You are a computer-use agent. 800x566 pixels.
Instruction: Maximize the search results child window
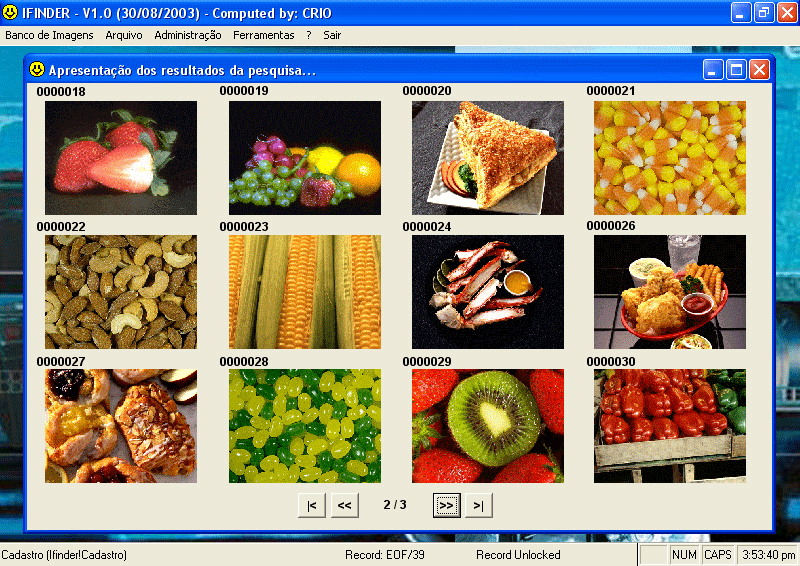click(736, 70)
